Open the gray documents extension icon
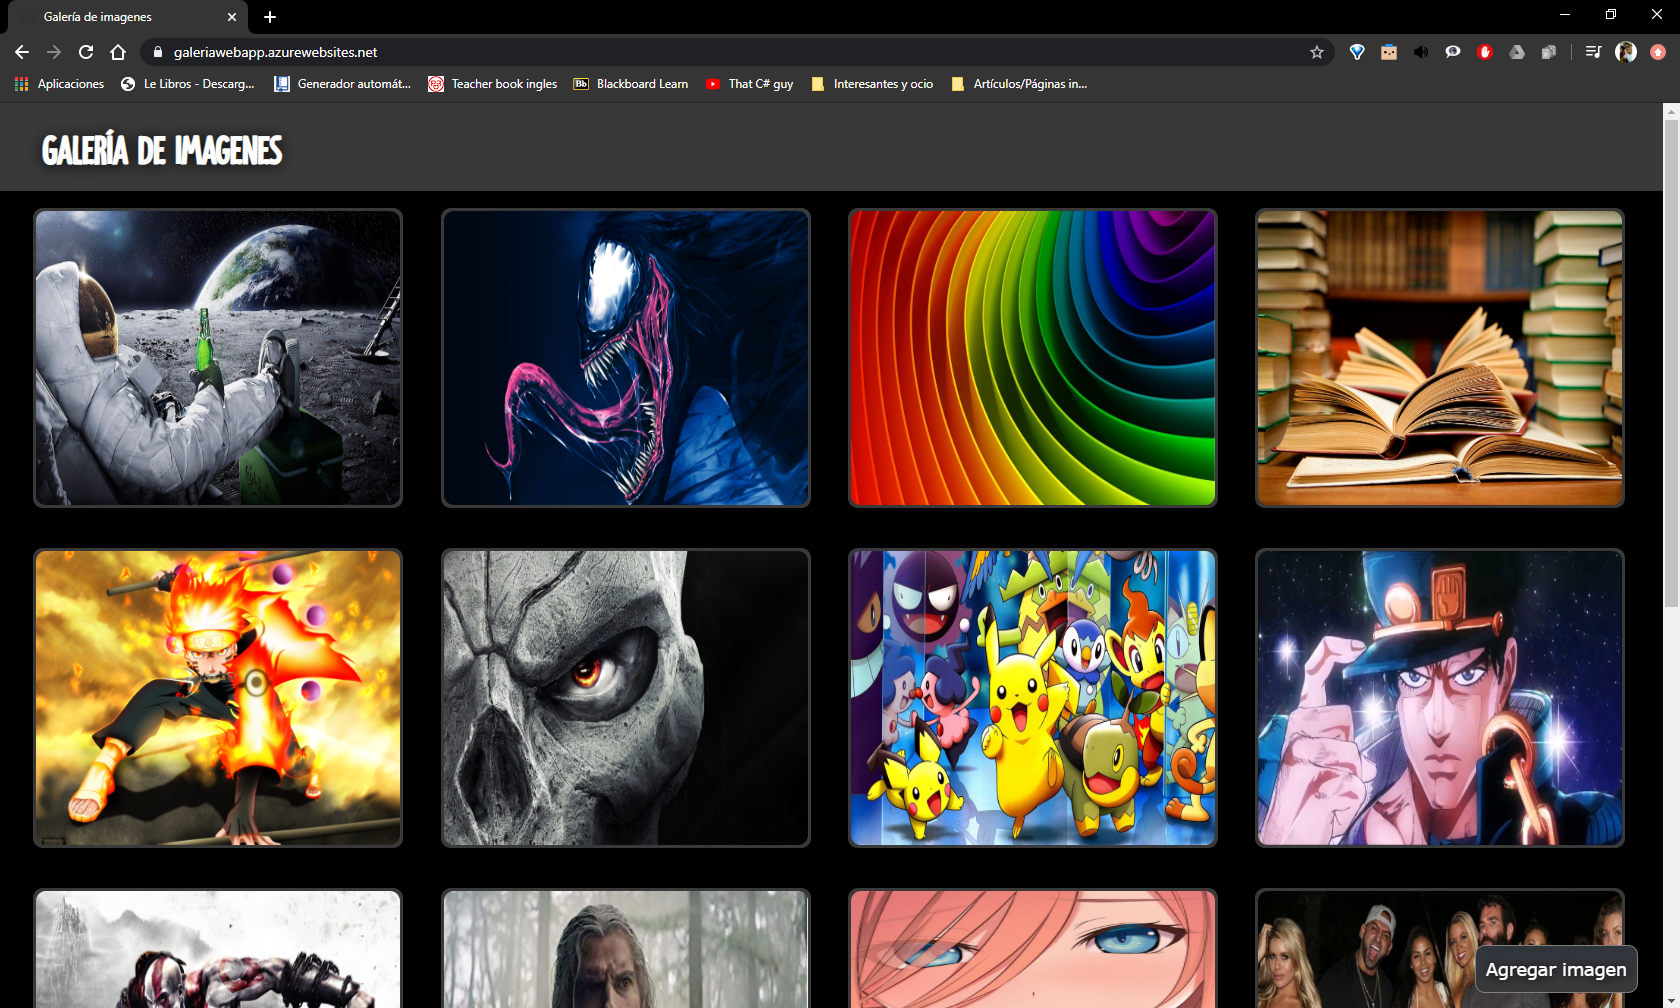Image resolution: width=1680 pixels, height=1008 pixels. pyautogui.click(x=1549, y=52)
